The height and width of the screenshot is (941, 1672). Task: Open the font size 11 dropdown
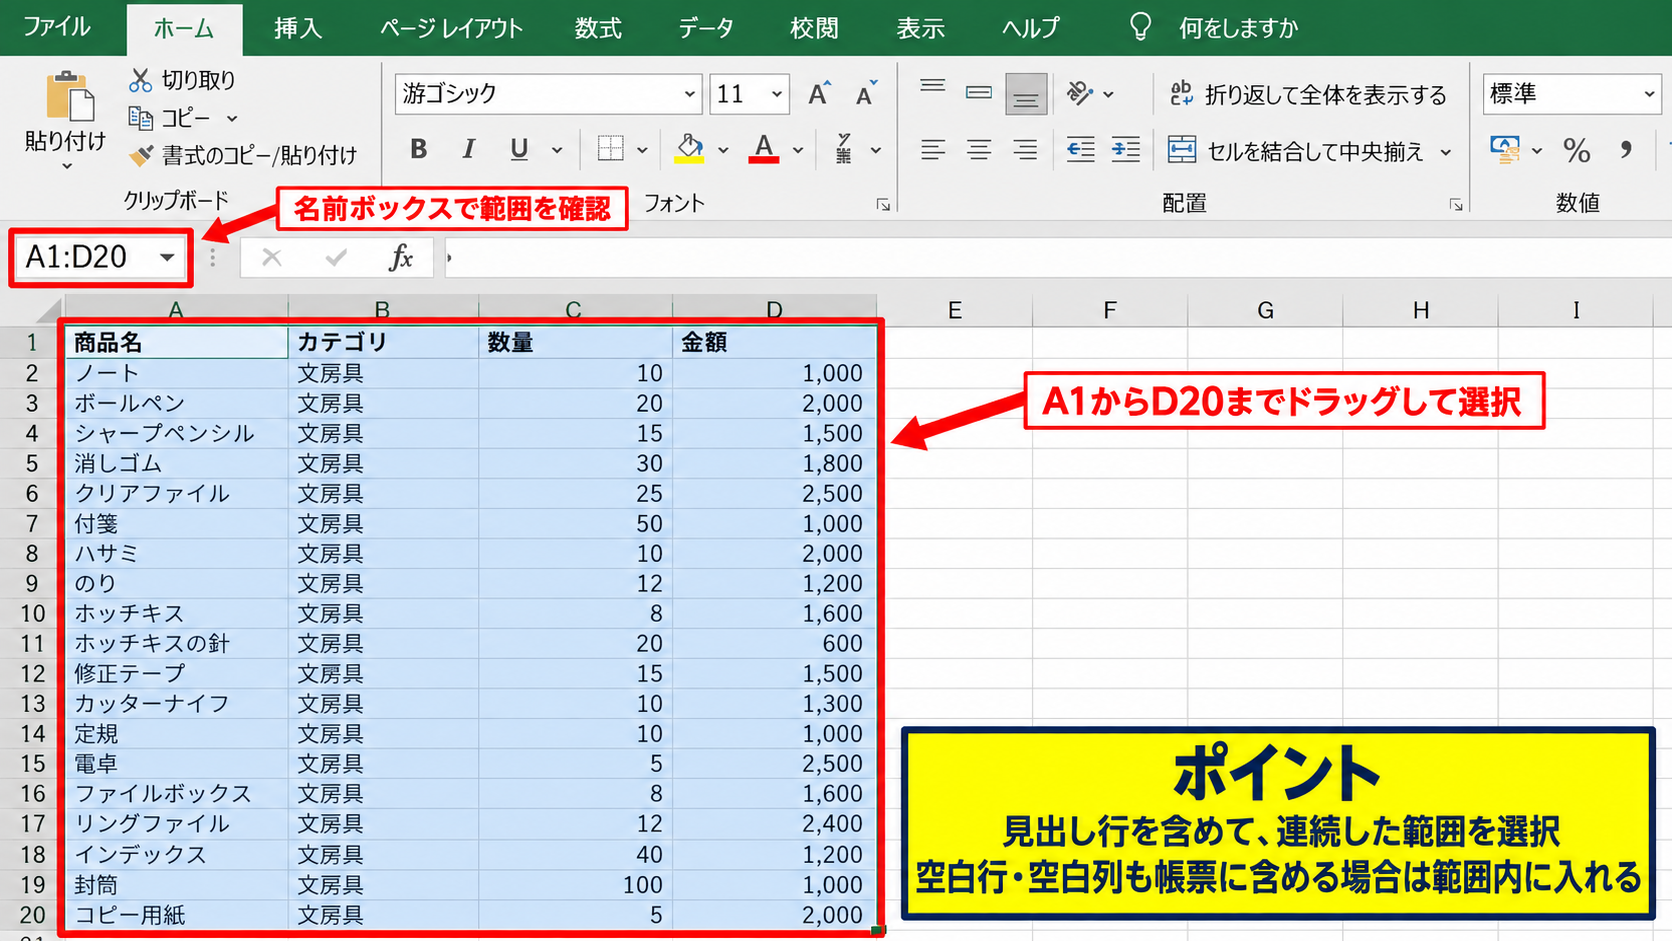776,94
